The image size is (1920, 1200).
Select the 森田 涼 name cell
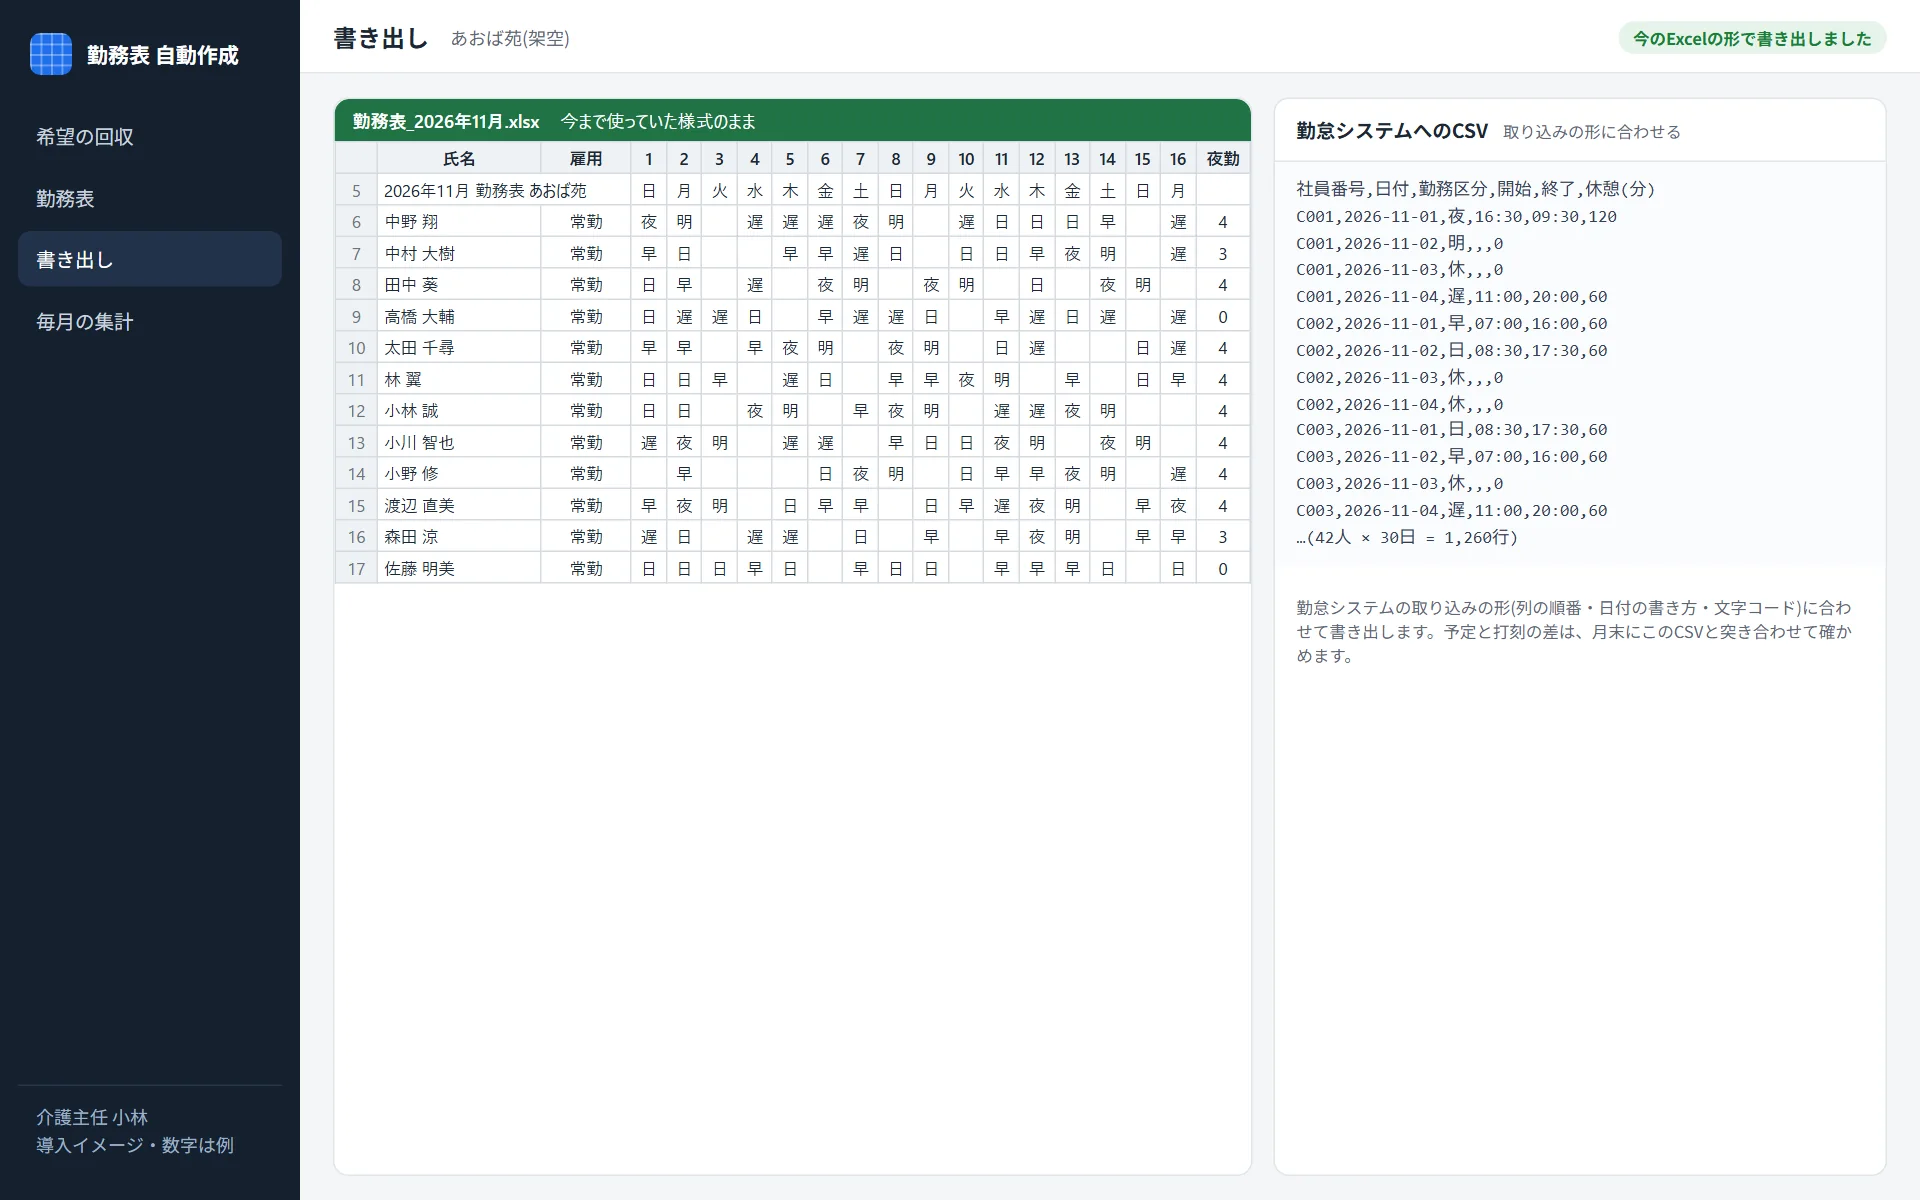[x=459, y=537]
